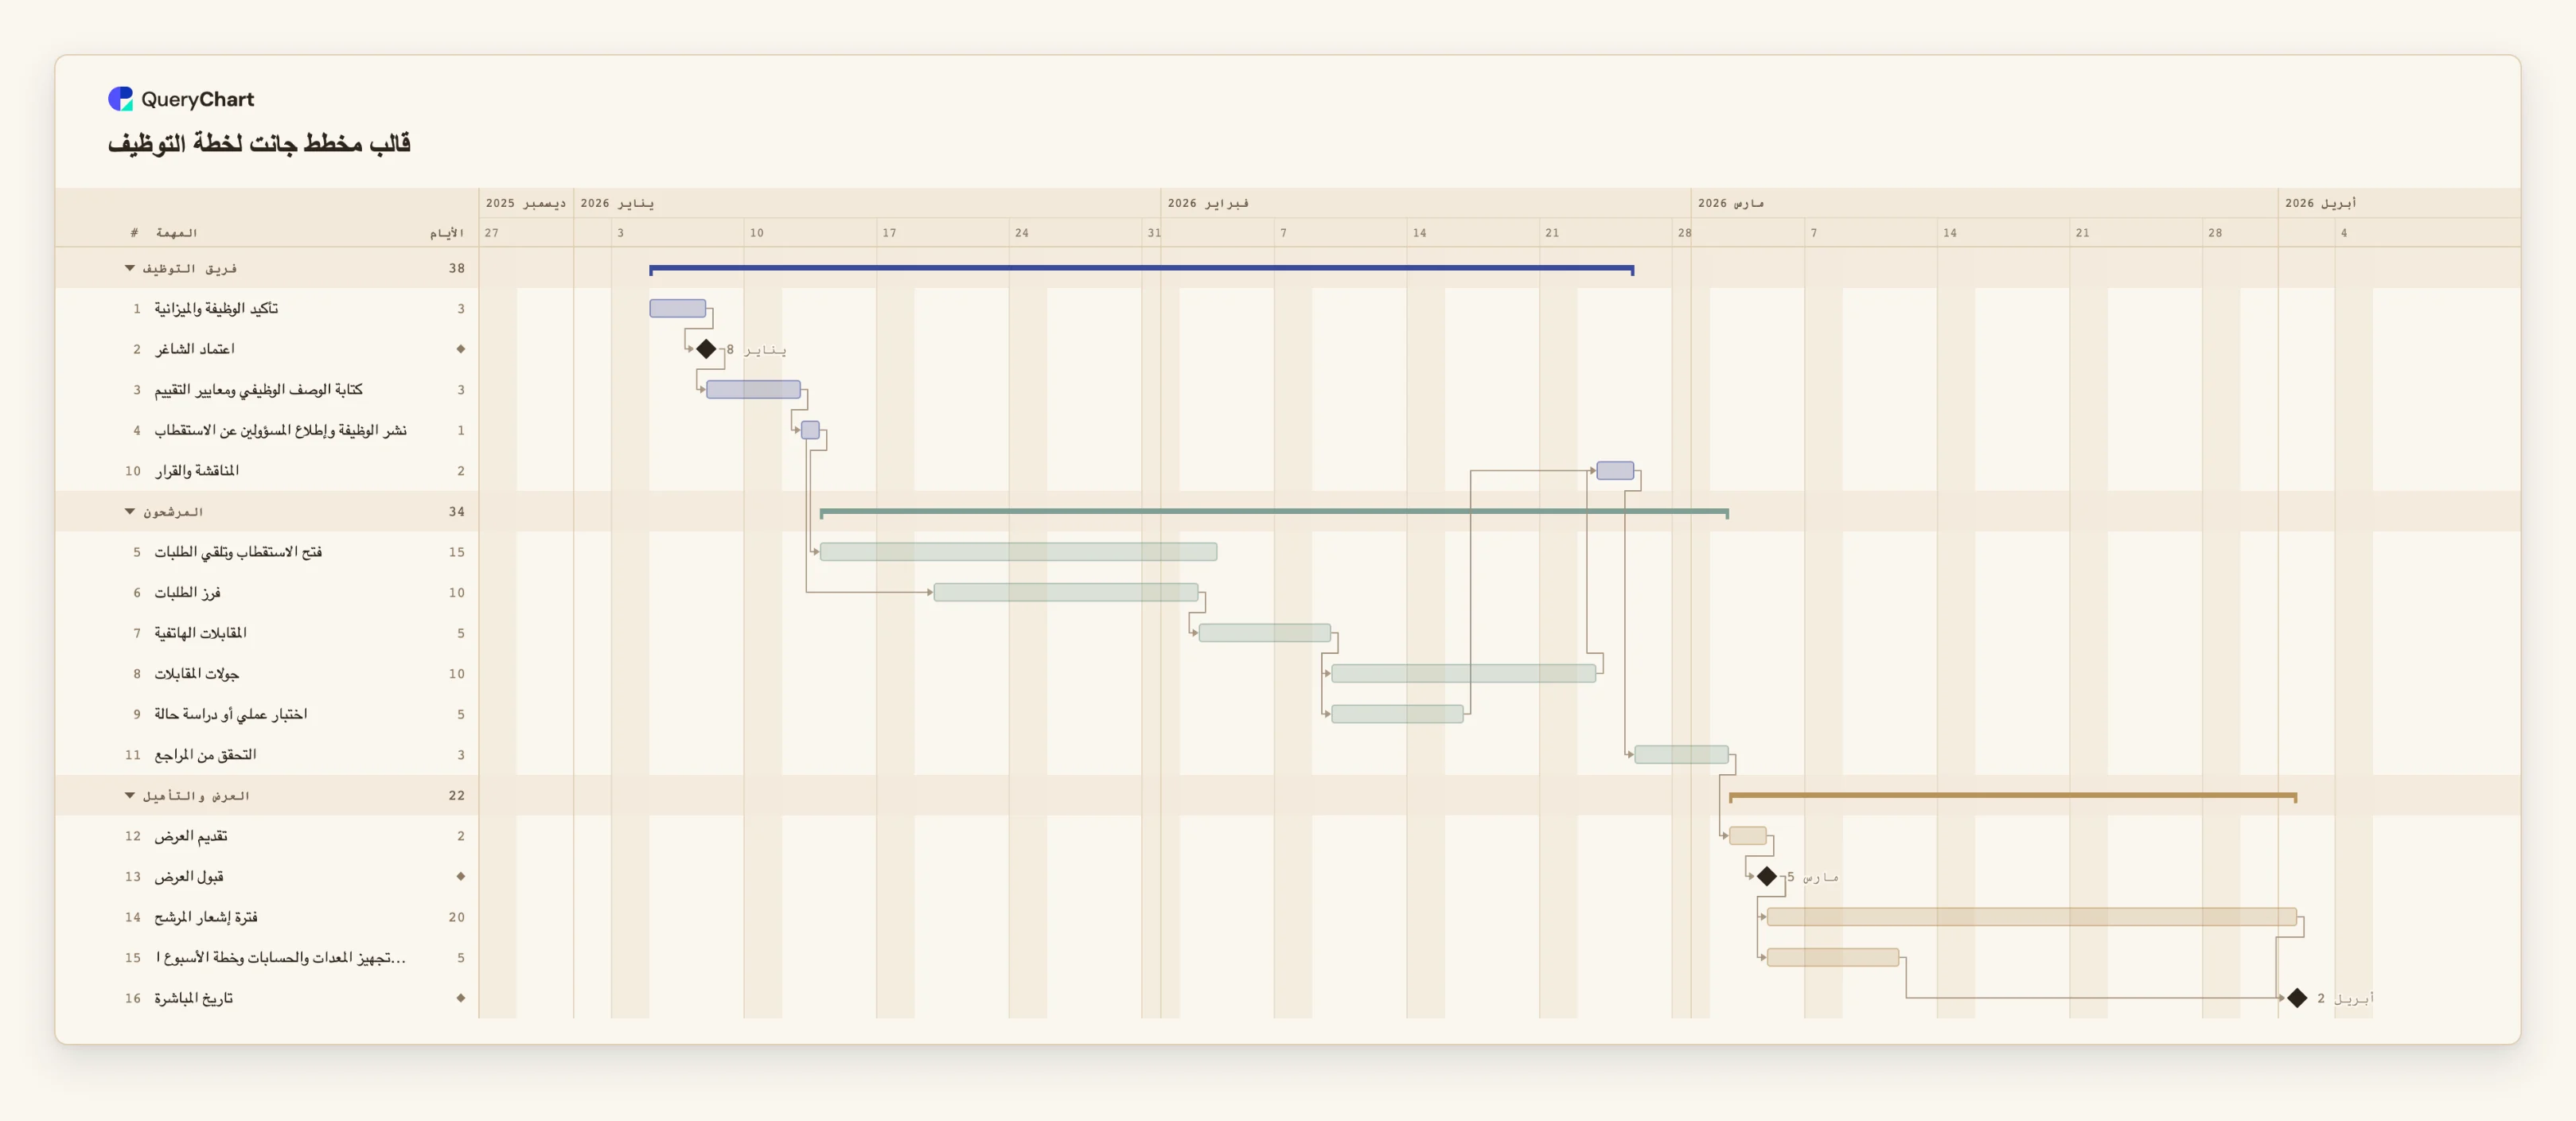Click the milestone diamond in تاريخ المباشرة days column
The width and height of the screenshot is (2576, 1121).
[461, 998]
